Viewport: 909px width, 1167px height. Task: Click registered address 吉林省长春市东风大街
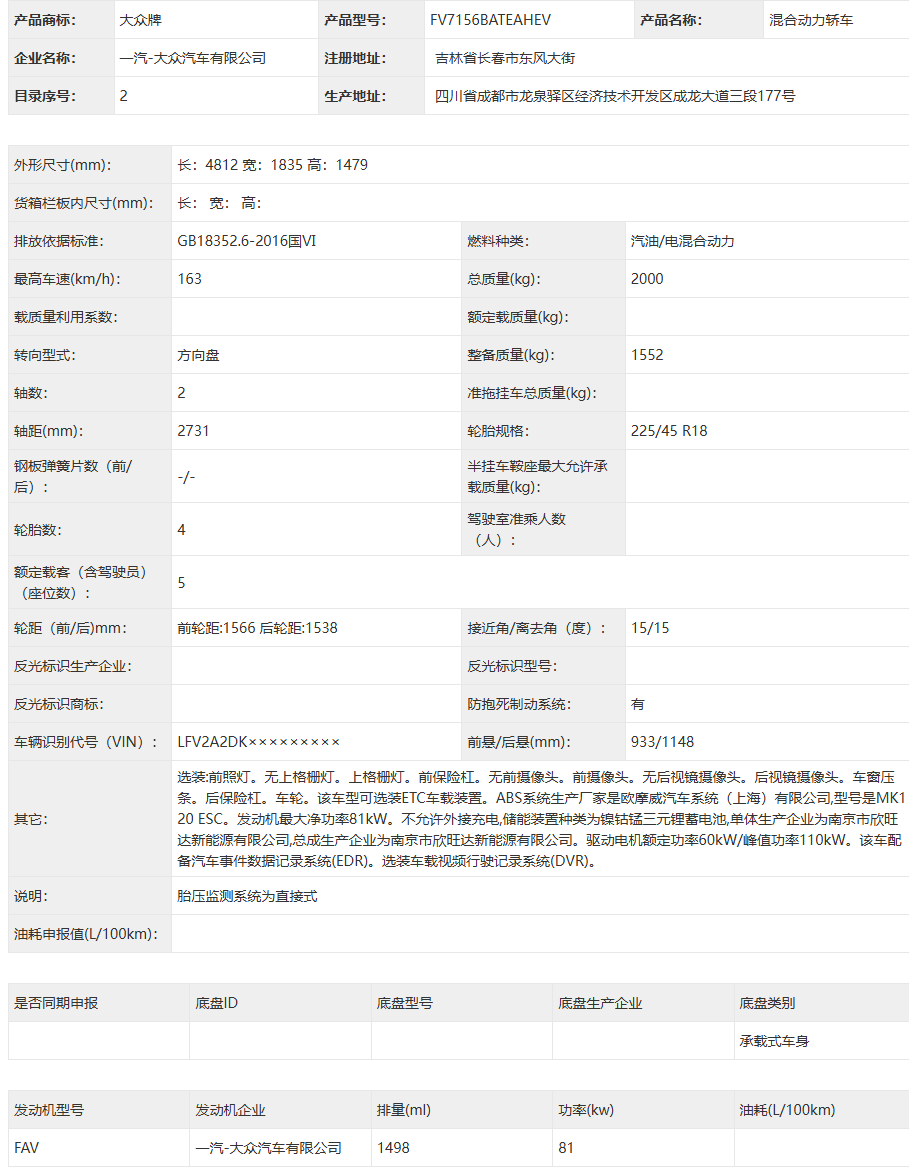coord(505,58)
